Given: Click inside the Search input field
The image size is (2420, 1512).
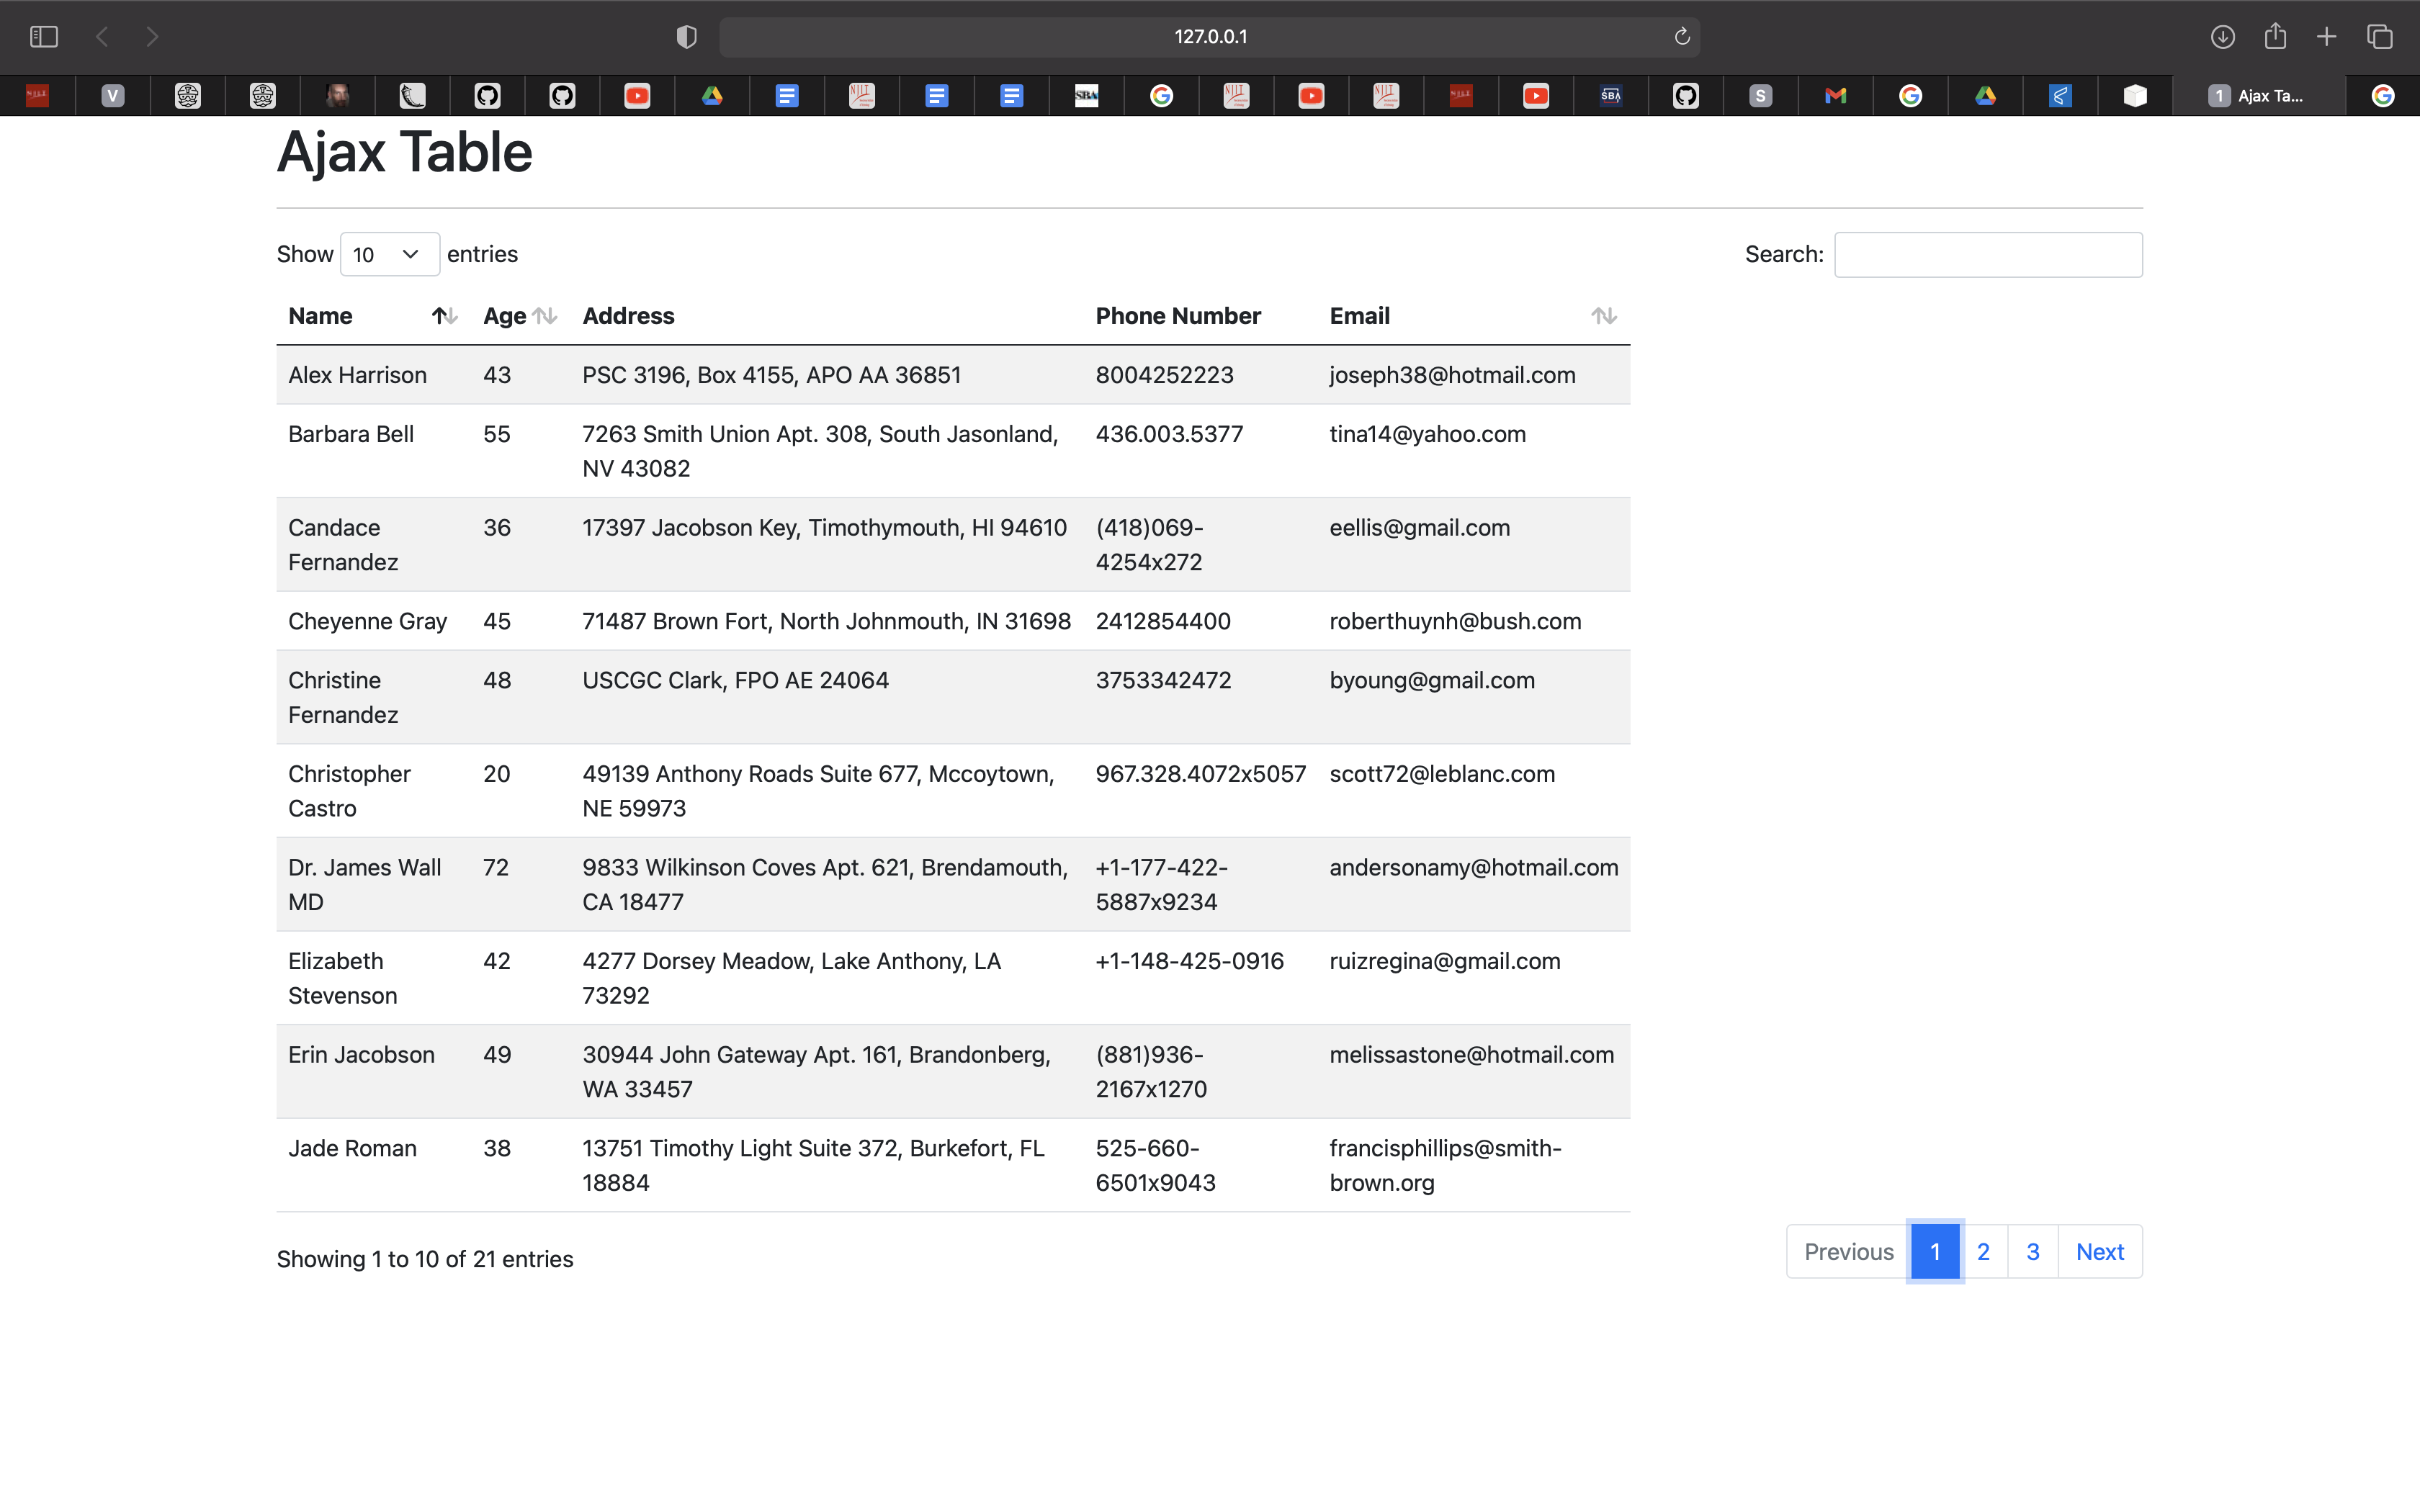Looking at the screenshot, I should tap(1988, 254).
